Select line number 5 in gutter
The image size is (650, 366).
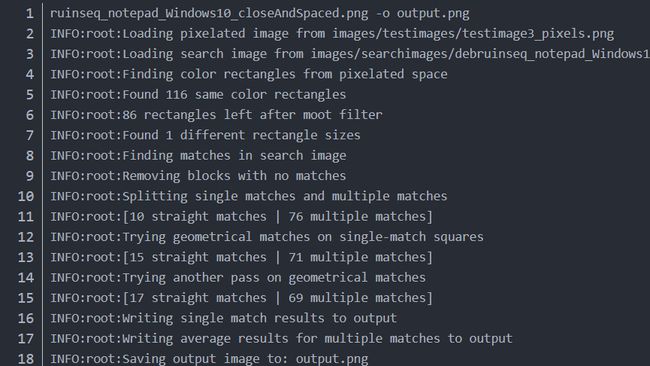click(29, 95)
